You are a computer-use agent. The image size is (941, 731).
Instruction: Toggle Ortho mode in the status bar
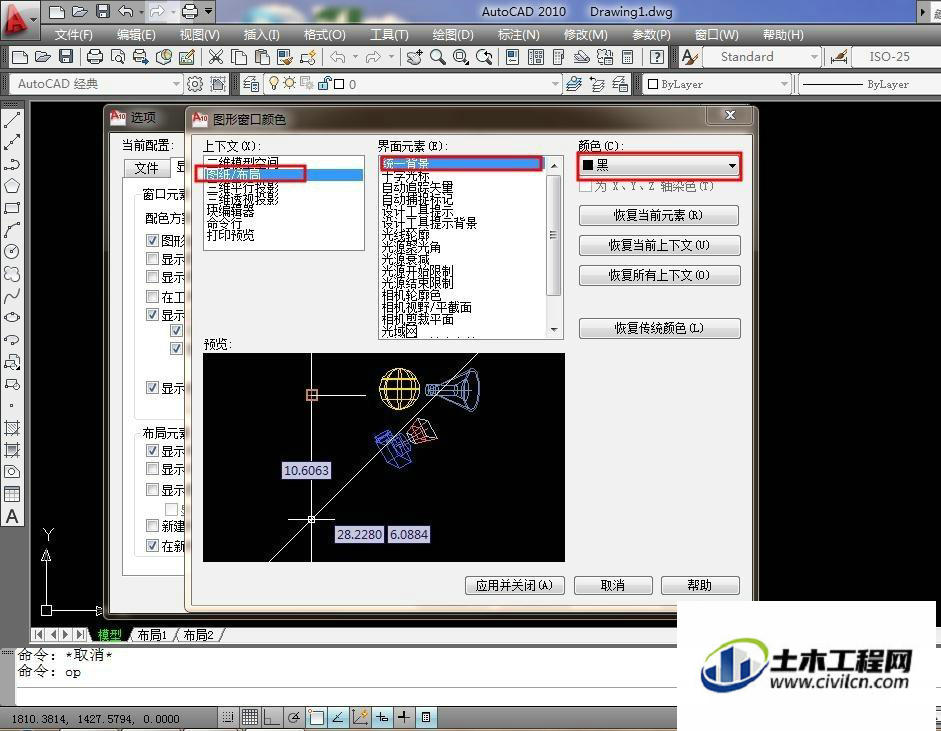coord(272,717)
